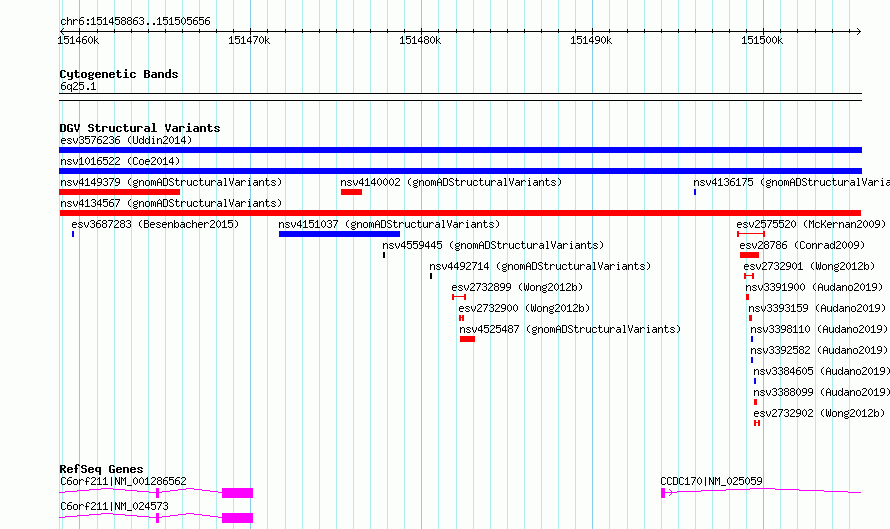
Task: Open the nsv4140002 gnomAD variant label
Action: click(451, 182)
